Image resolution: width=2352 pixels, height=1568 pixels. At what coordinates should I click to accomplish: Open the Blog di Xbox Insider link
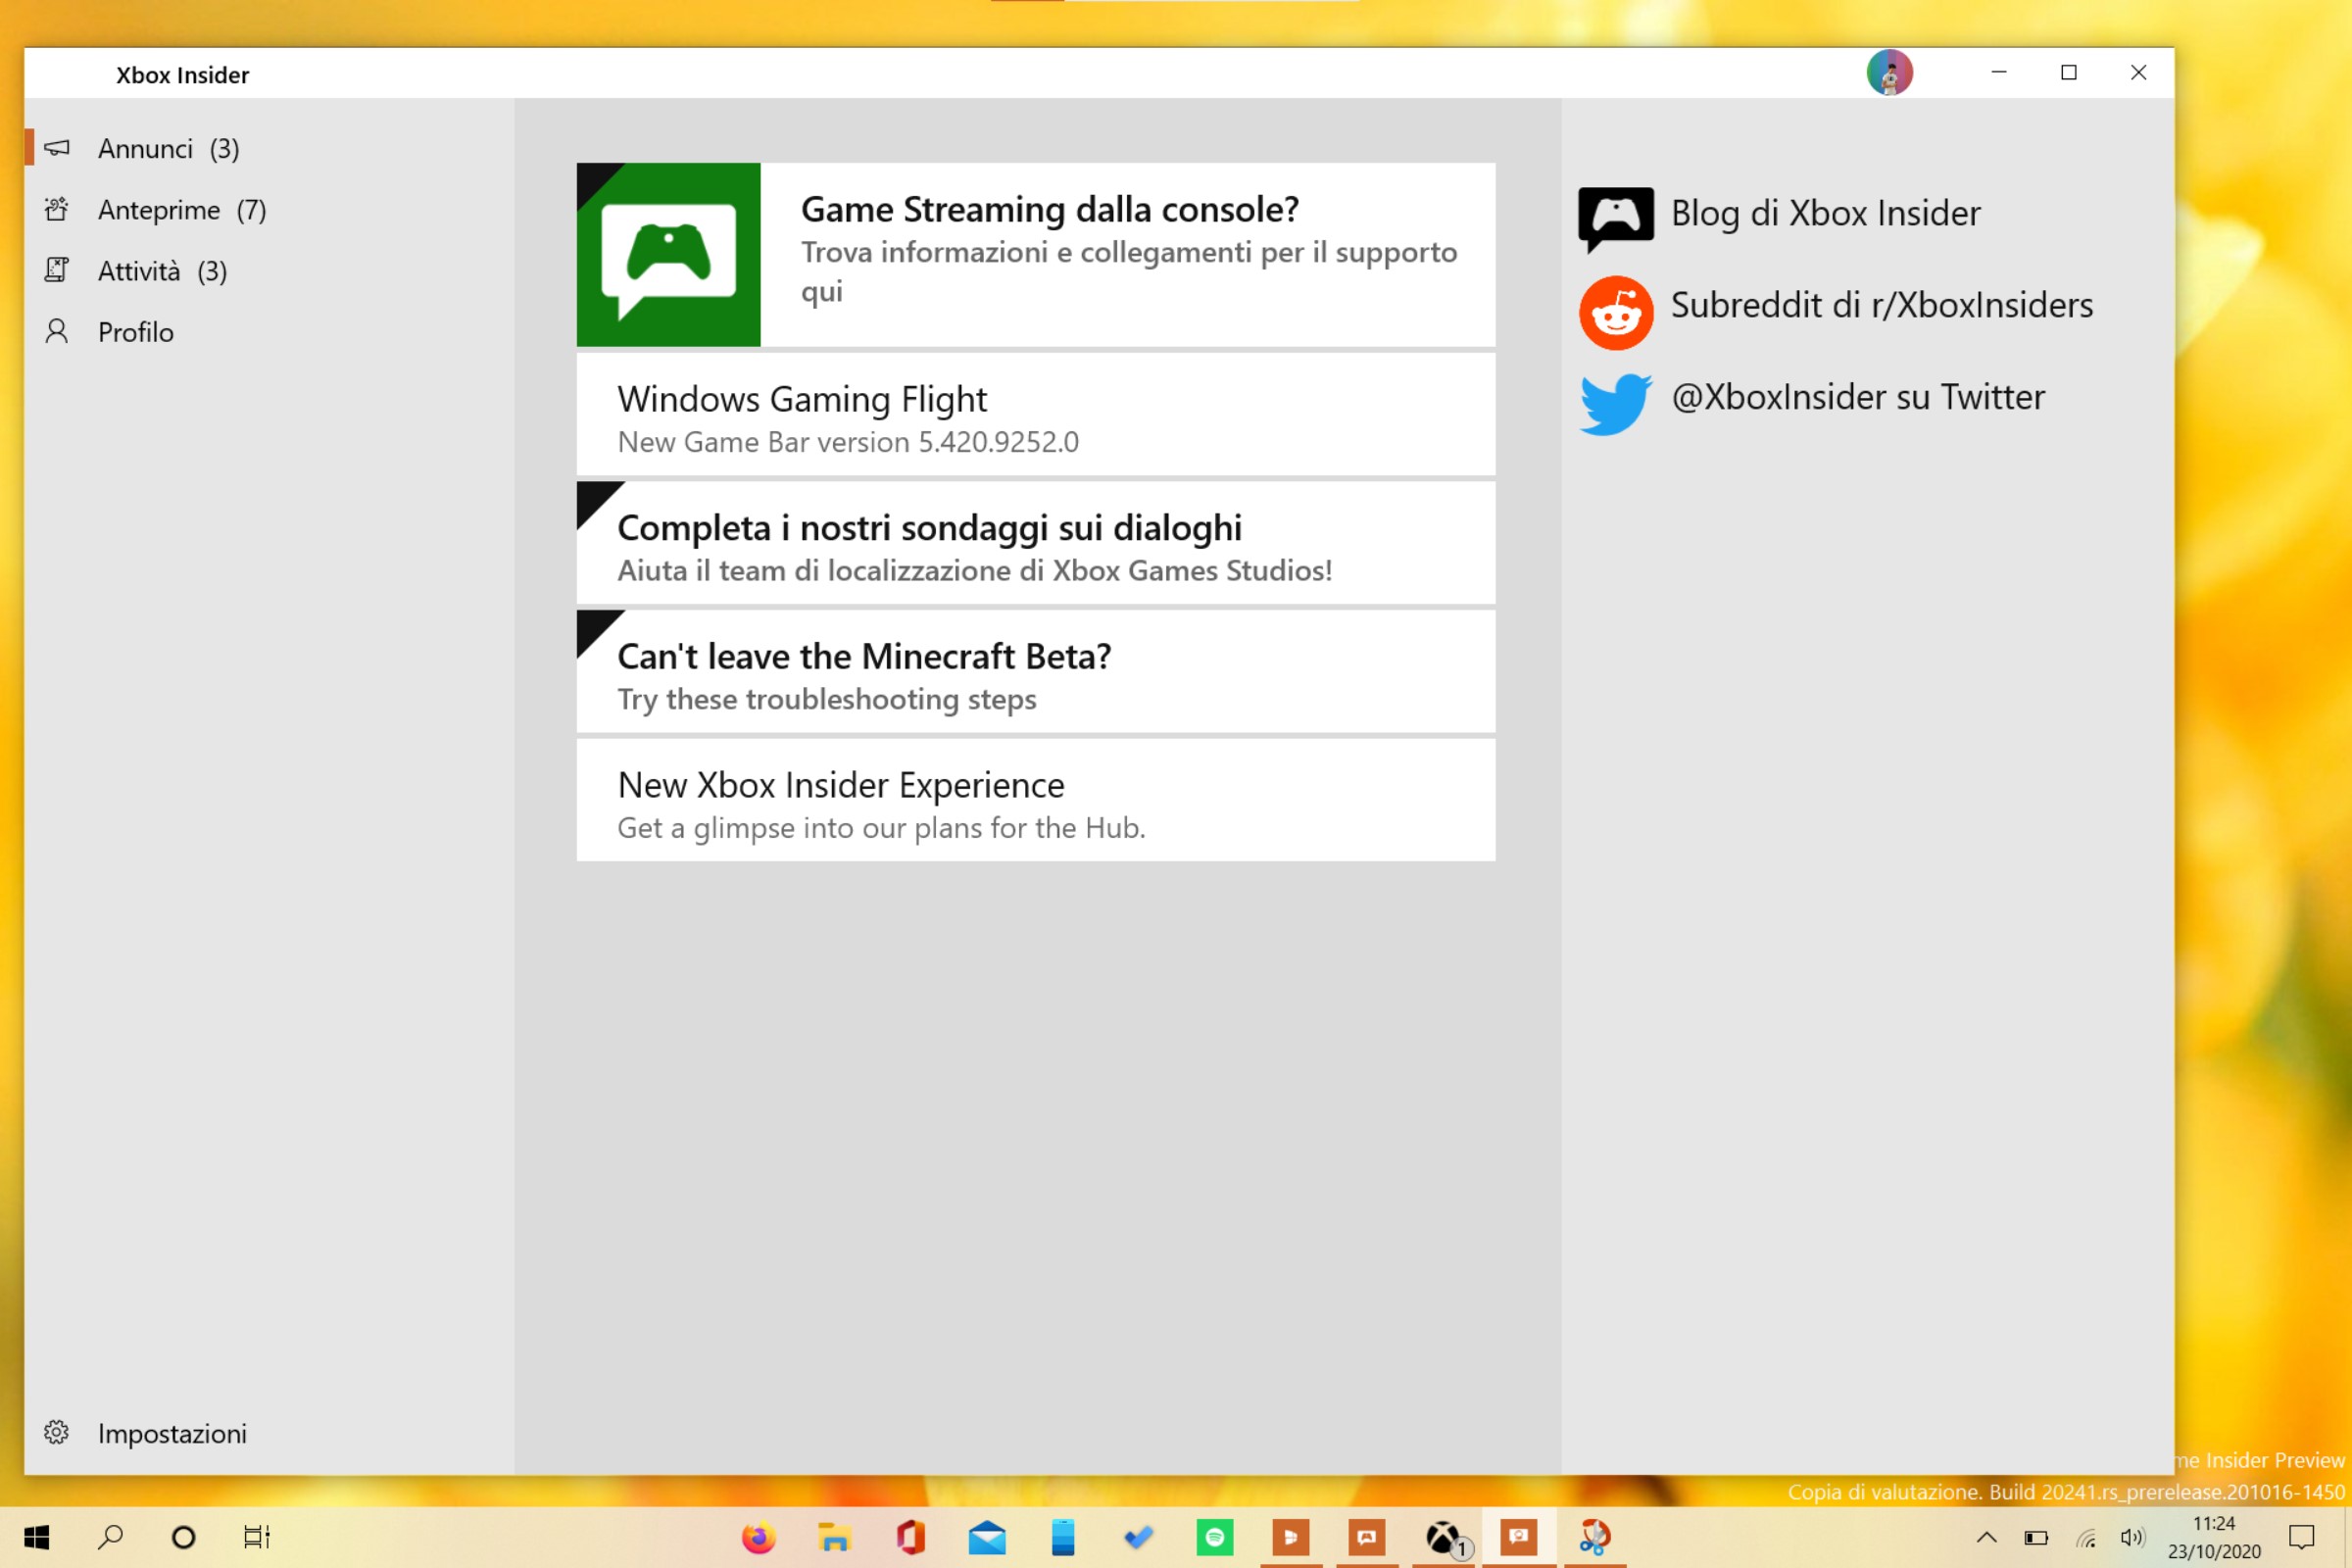coord(1826,213)
